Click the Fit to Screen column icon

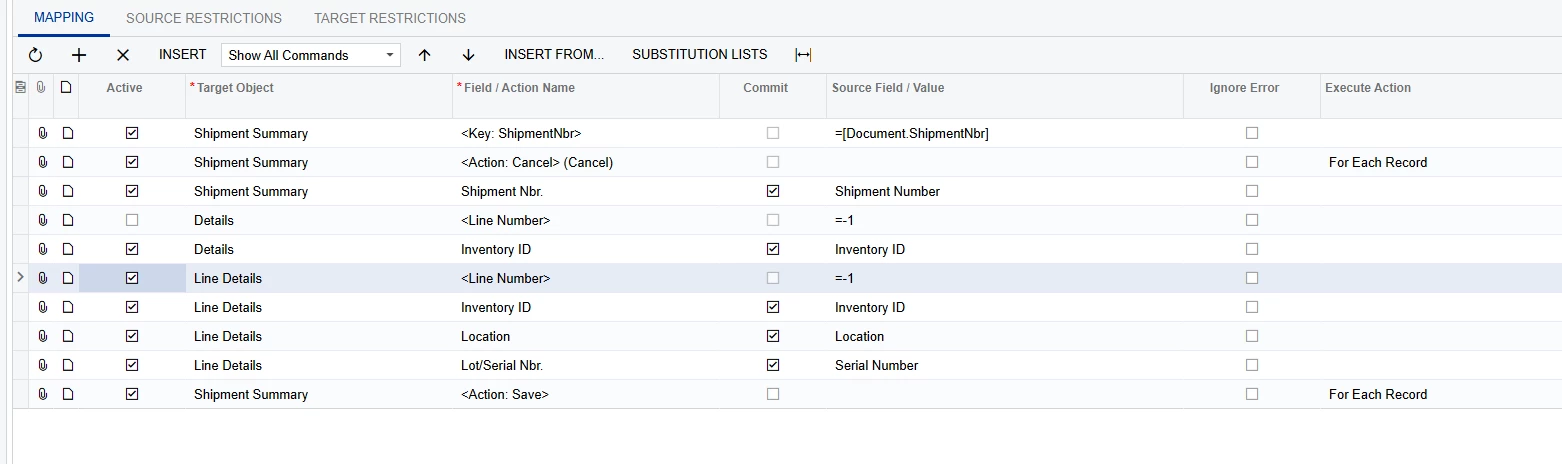[803, 55]
